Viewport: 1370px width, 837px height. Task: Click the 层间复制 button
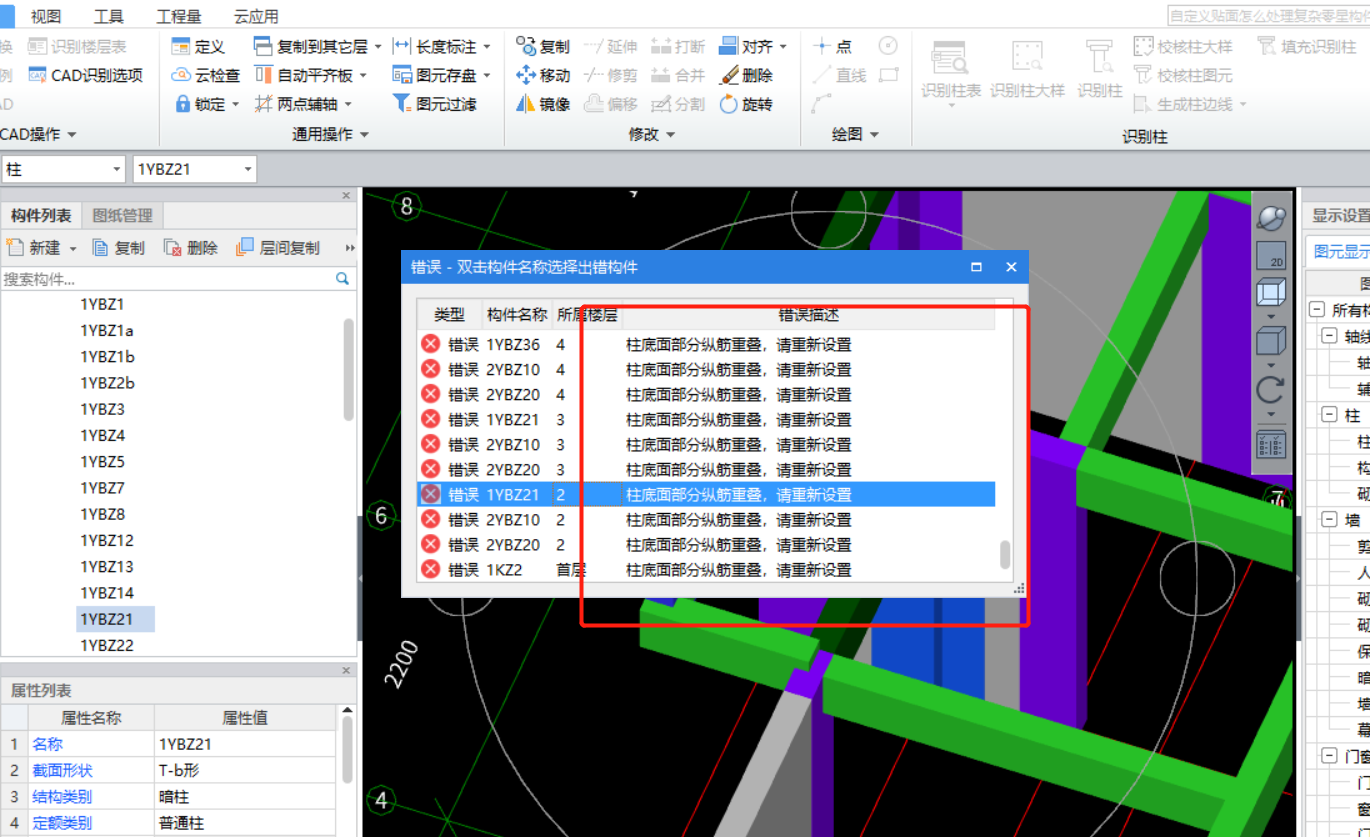pos(278,247)
